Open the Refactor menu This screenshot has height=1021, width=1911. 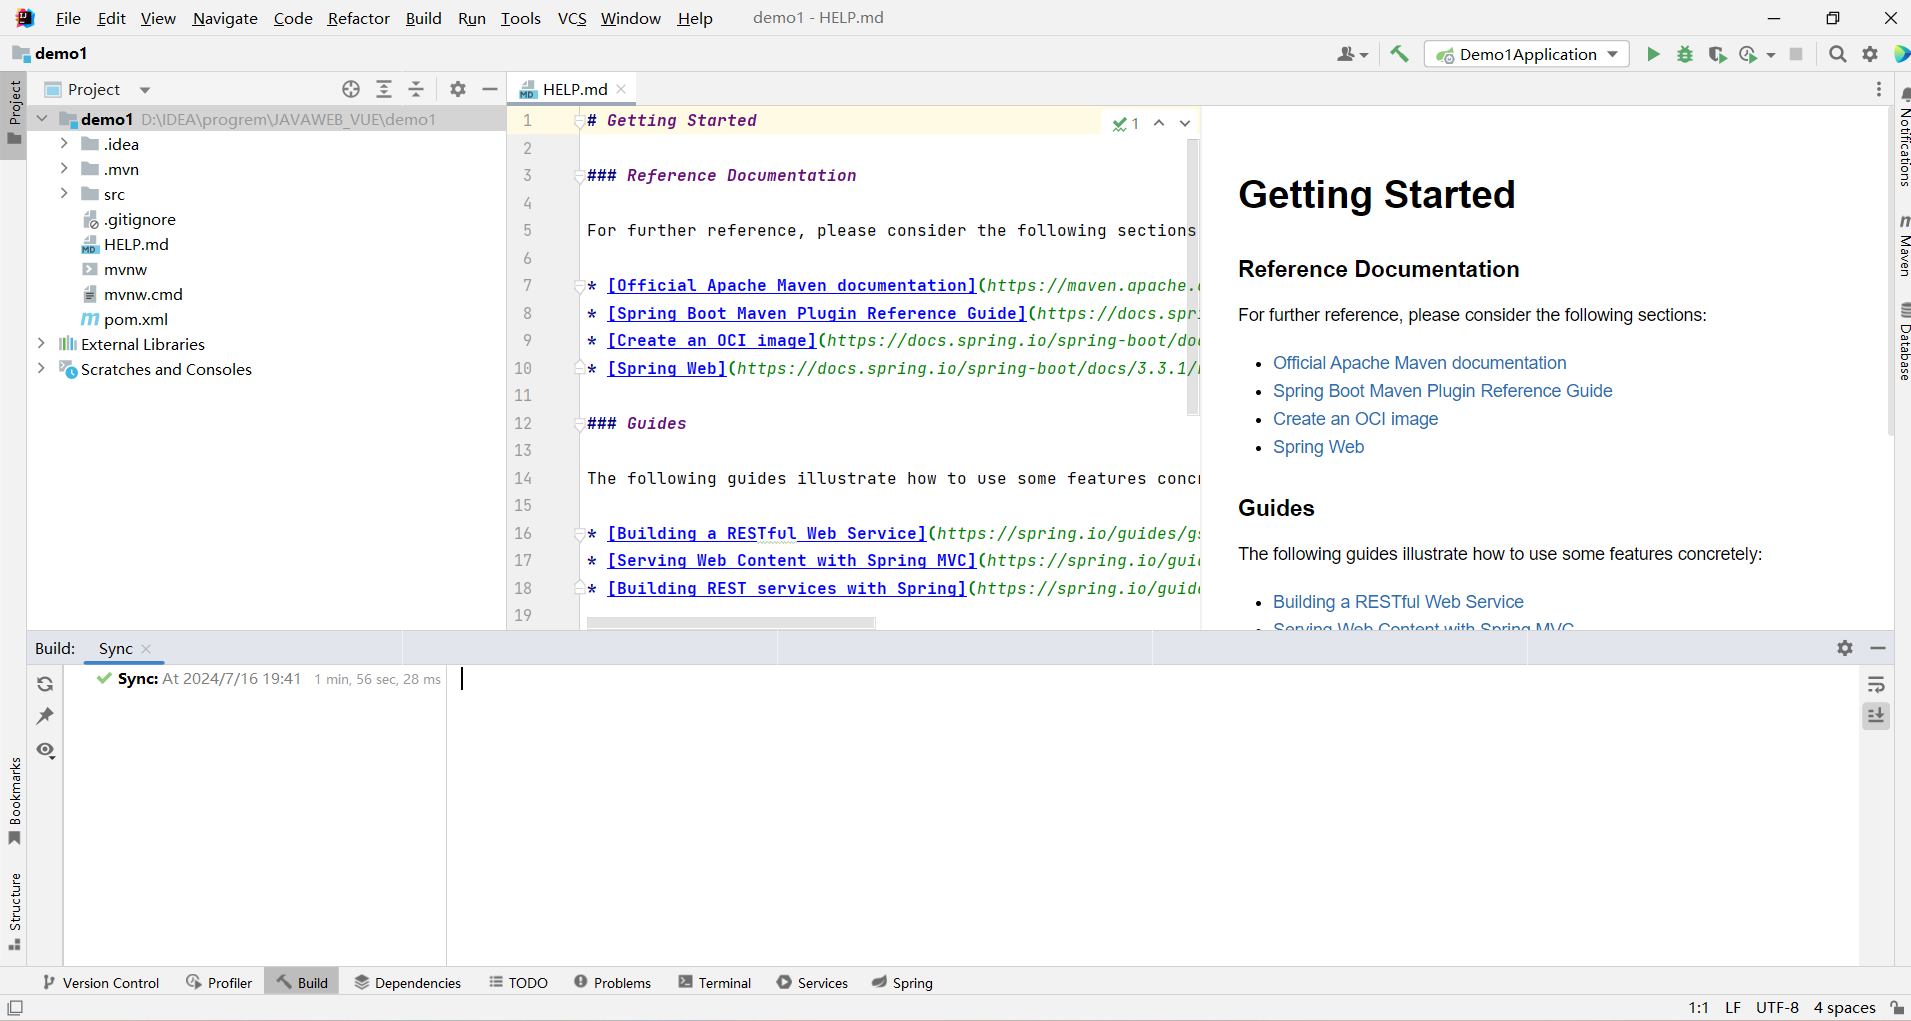click(358, 18)
